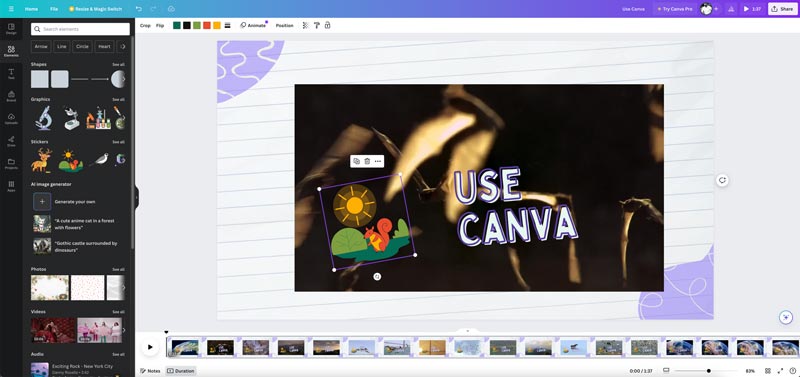
Task: Click the Share button
Action: (x=783, y=9)
